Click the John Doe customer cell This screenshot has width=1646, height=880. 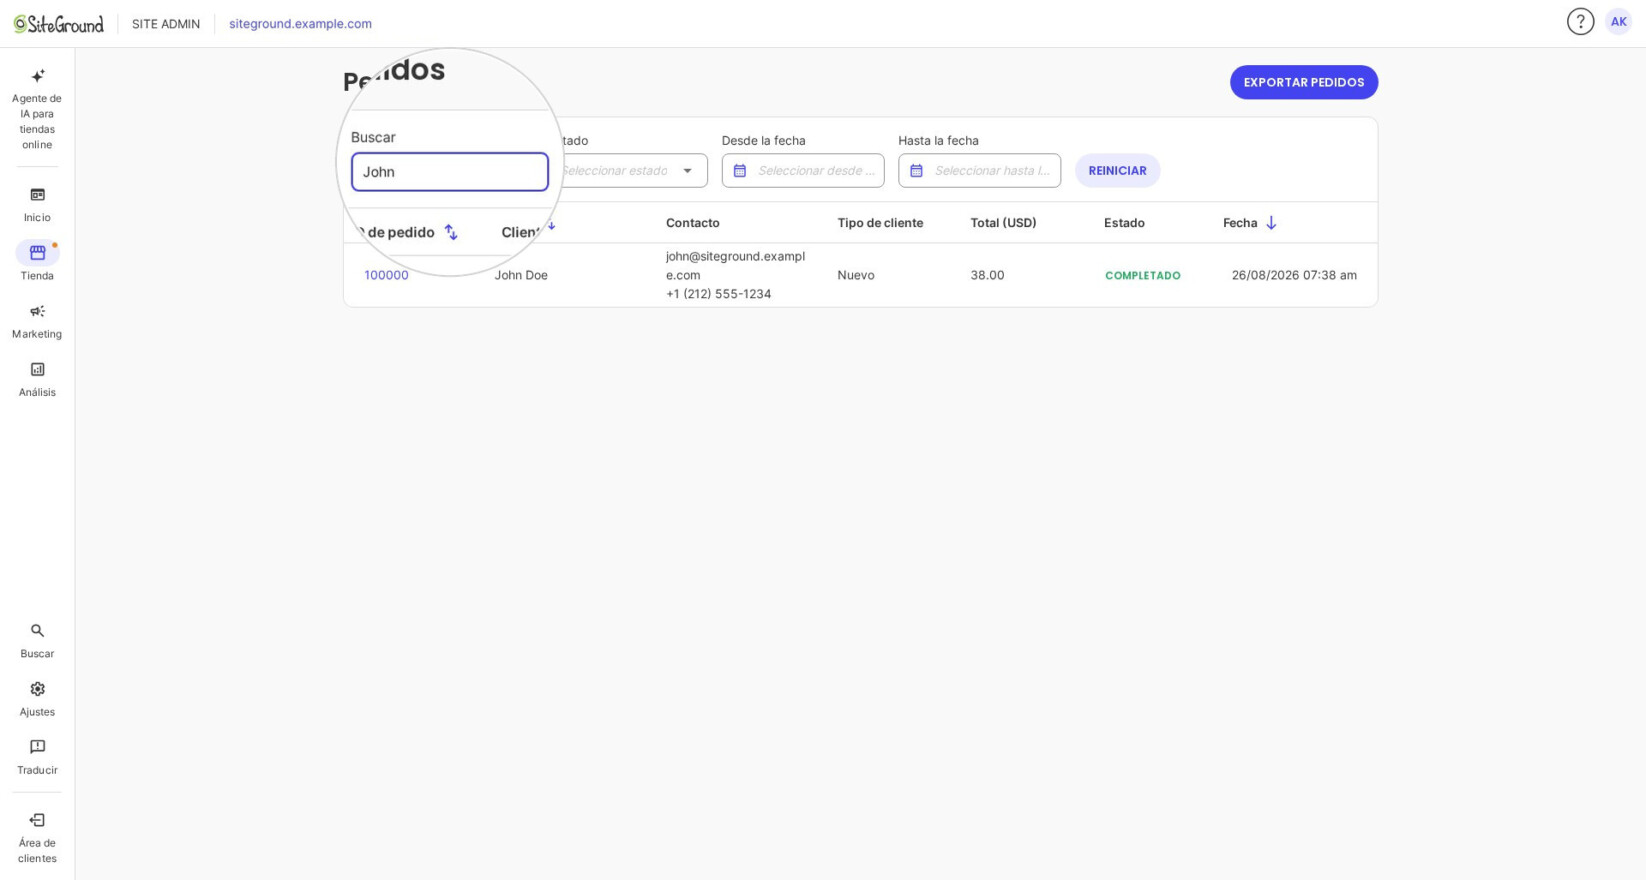tap(521, 275)
